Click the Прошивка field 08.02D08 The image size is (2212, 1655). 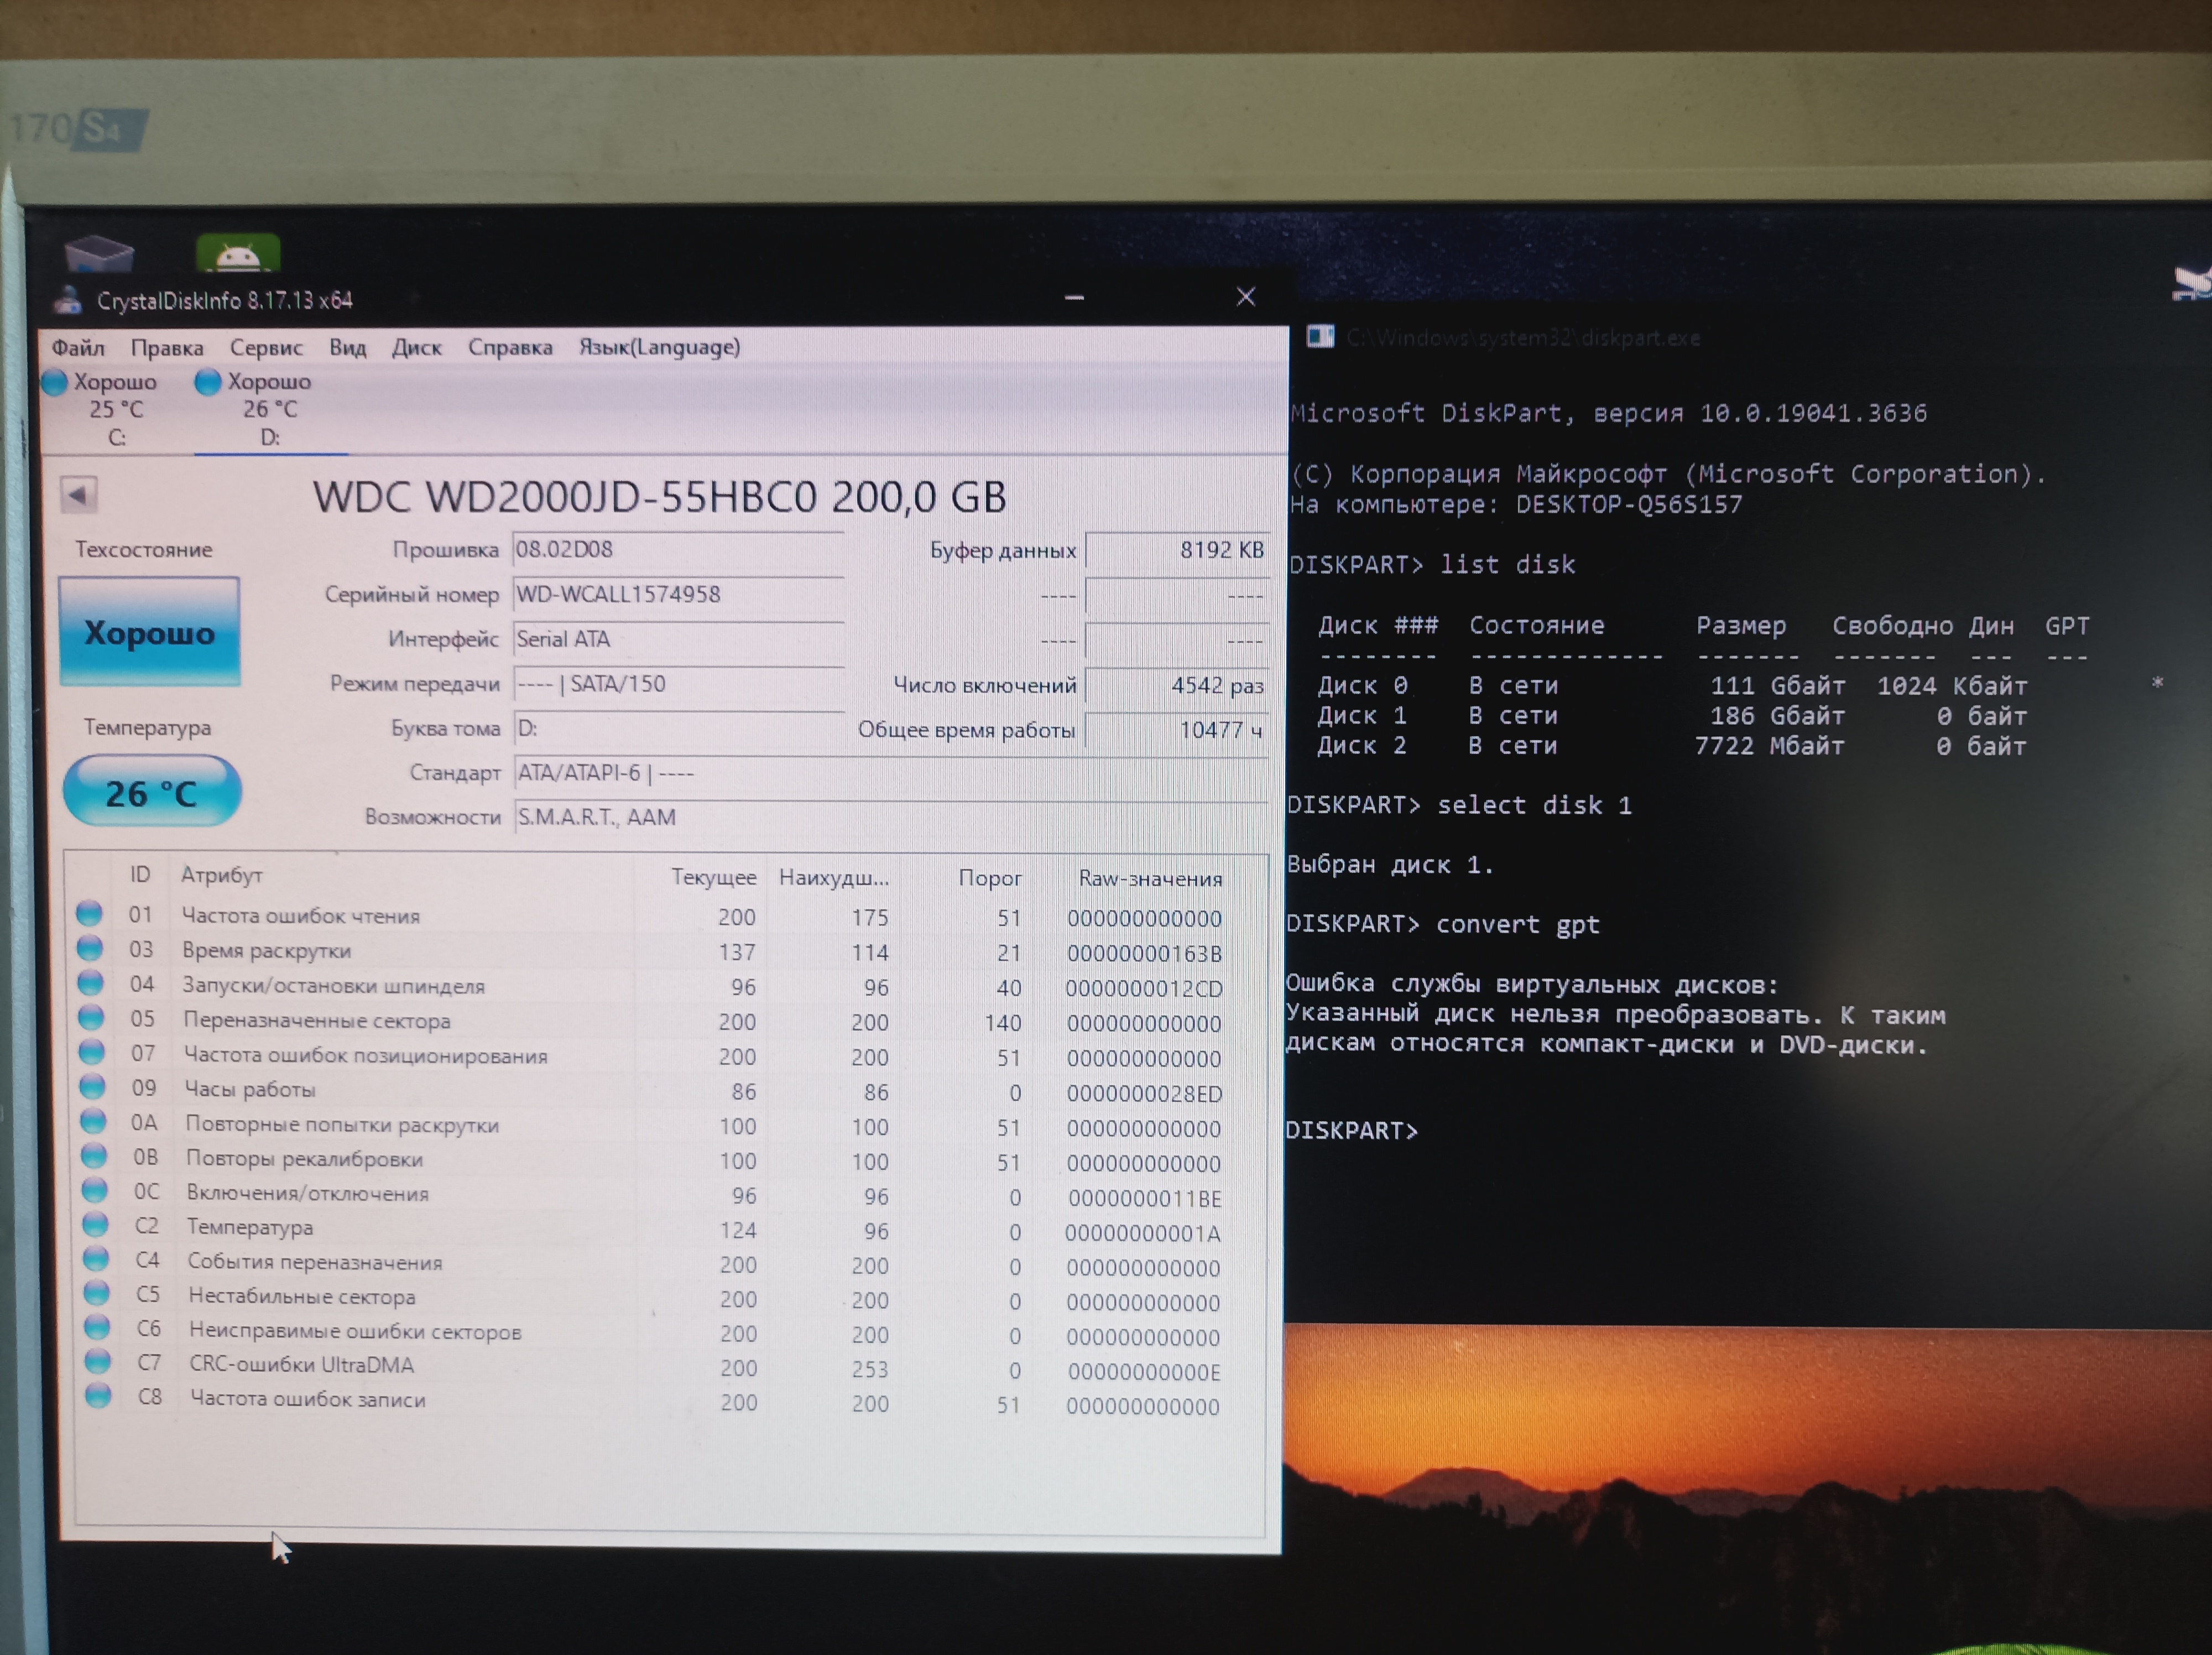tap(678, 549)
